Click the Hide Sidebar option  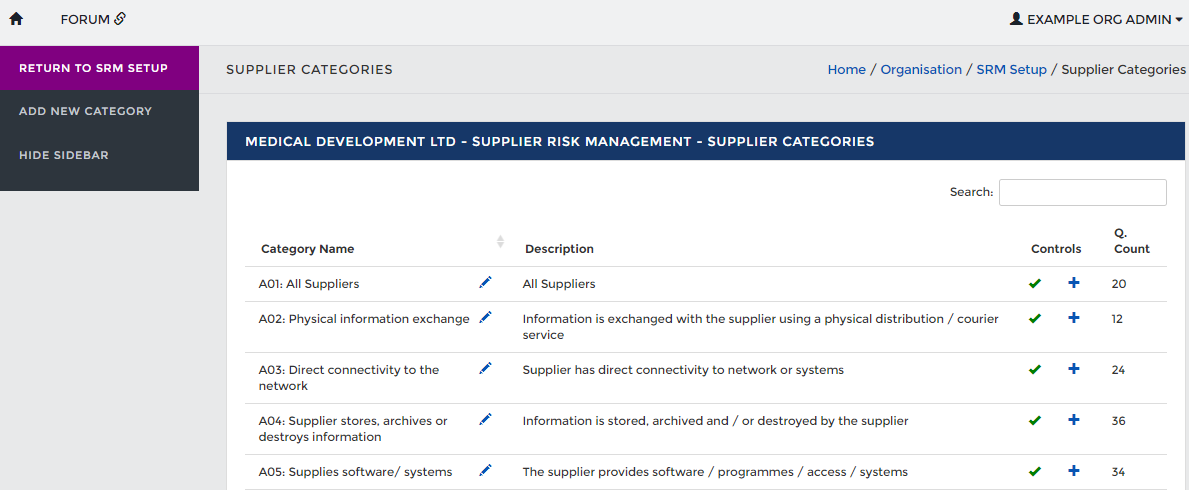64,155
